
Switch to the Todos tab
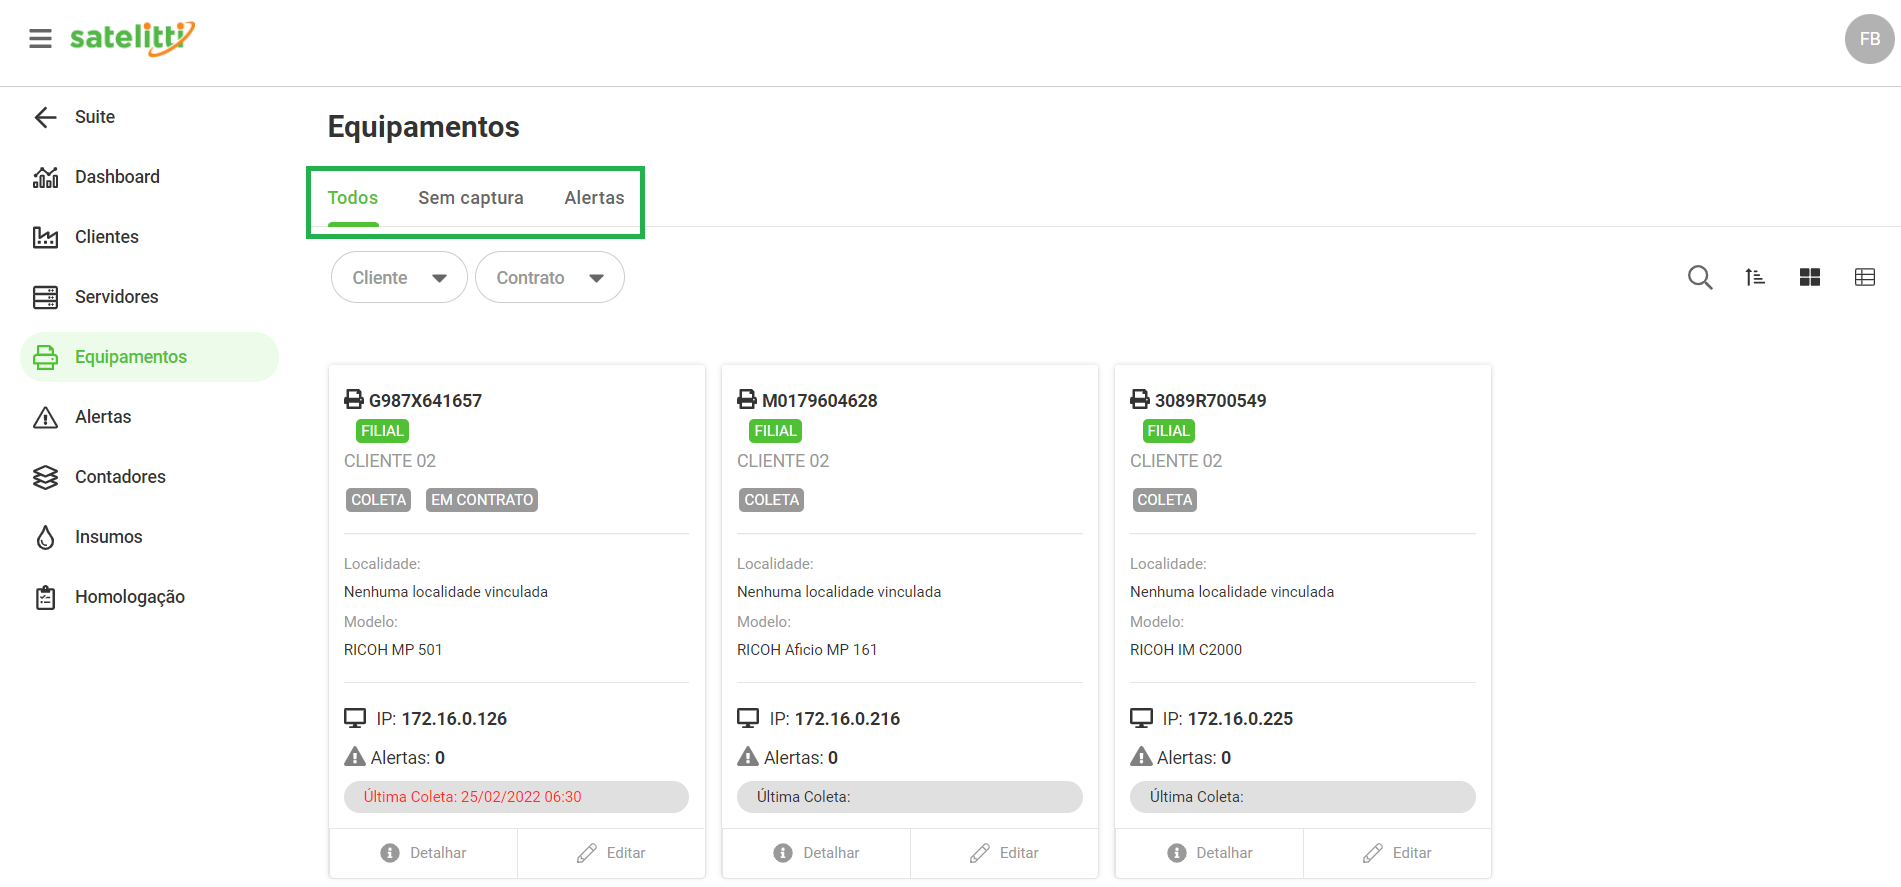[x=353, y=198]
